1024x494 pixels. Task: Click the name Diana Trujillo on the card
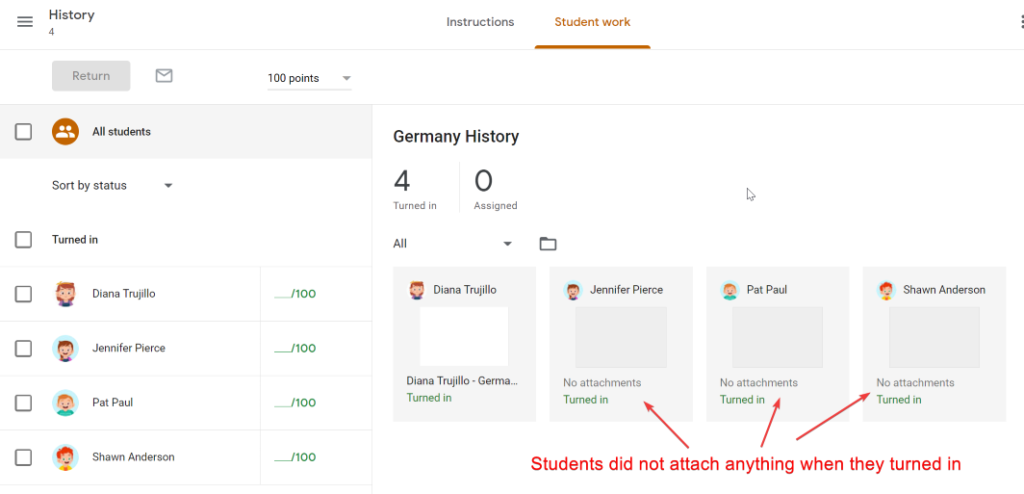(x=465, y=290)
